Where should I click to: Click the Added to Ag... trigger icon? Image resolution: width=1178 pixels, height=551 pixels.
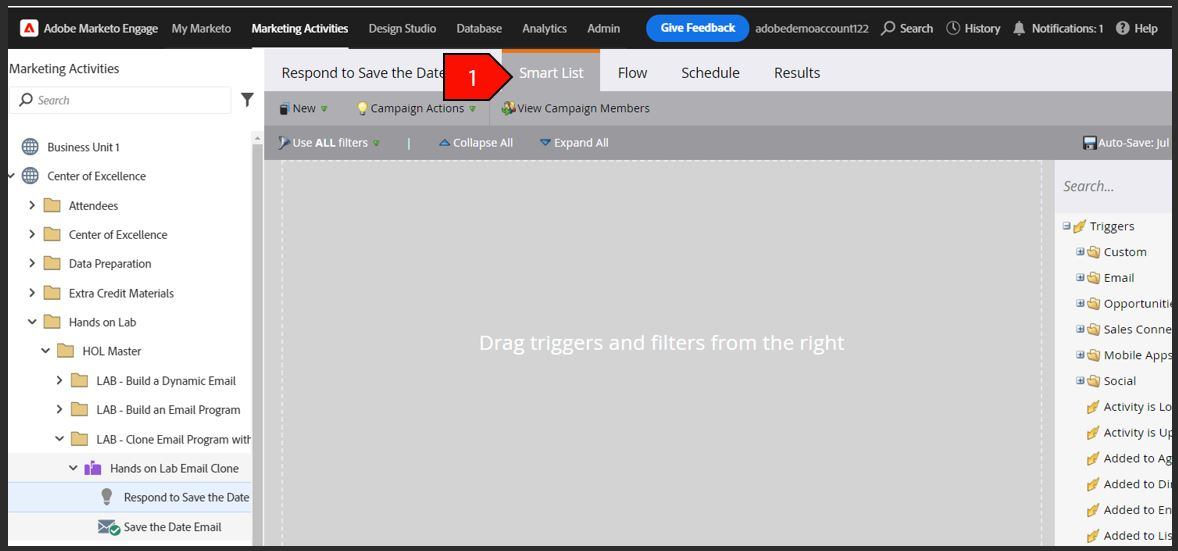coord(1093,459)
